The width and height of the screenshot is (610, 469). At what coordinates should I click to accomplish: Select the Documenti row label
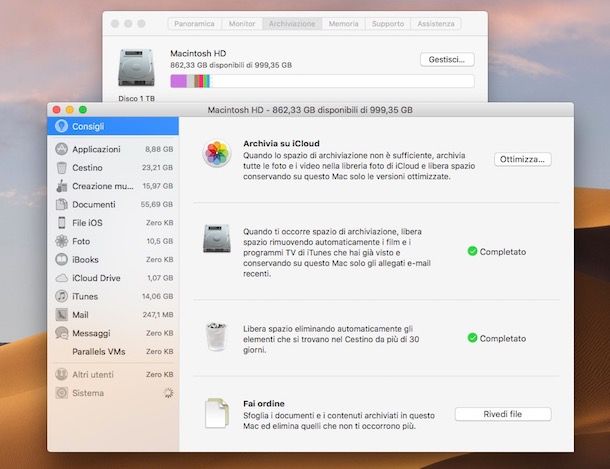point(94,204)
